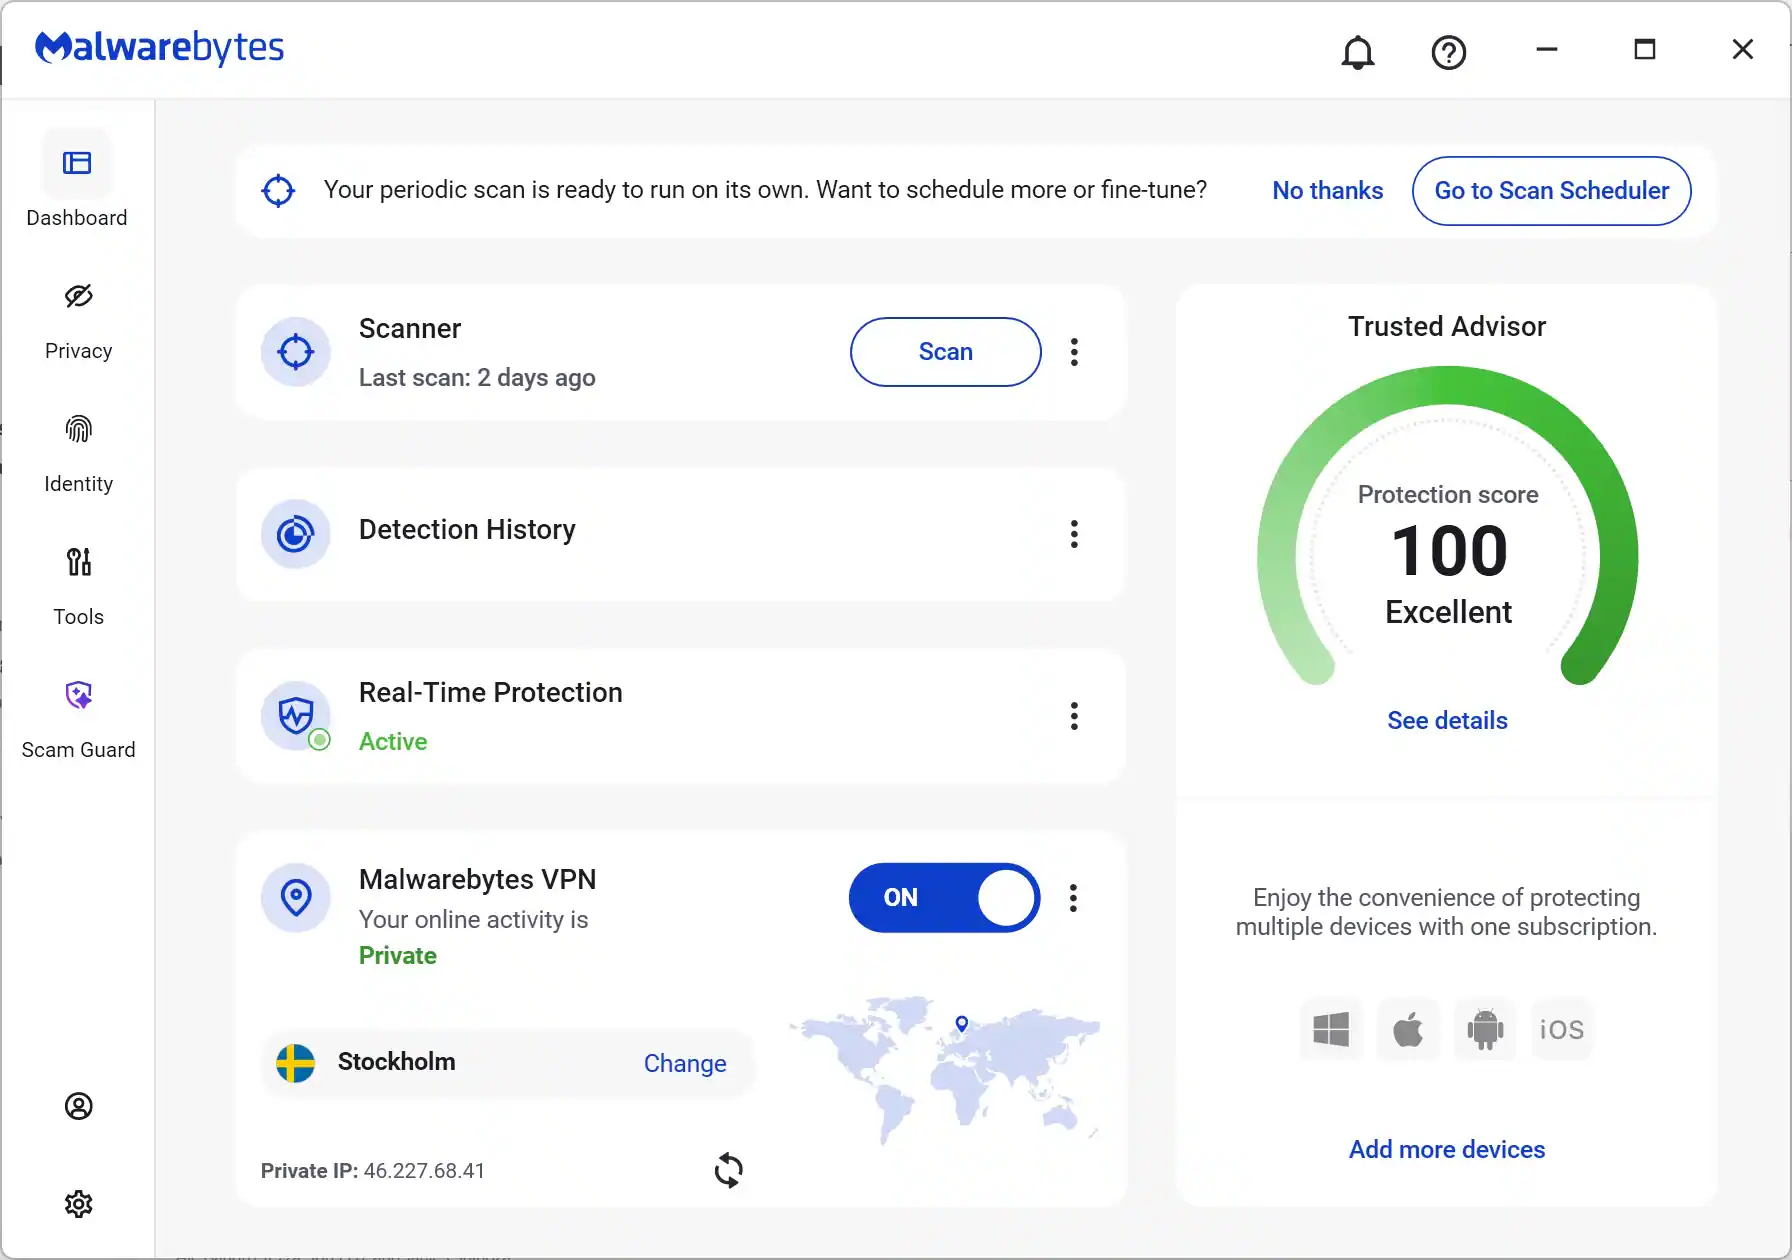Open the Privacy section in sidebar

78,322
